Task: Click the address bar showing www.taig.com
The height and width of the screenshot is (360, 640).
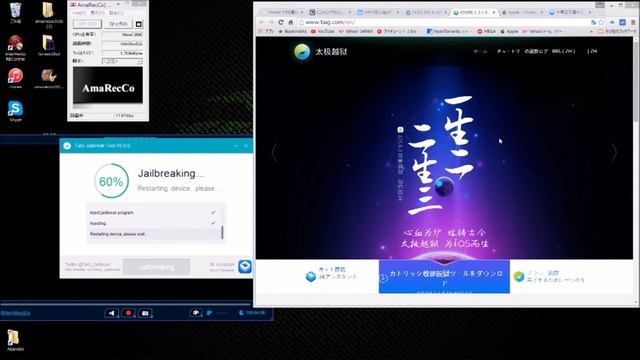Action: [443, 22]
